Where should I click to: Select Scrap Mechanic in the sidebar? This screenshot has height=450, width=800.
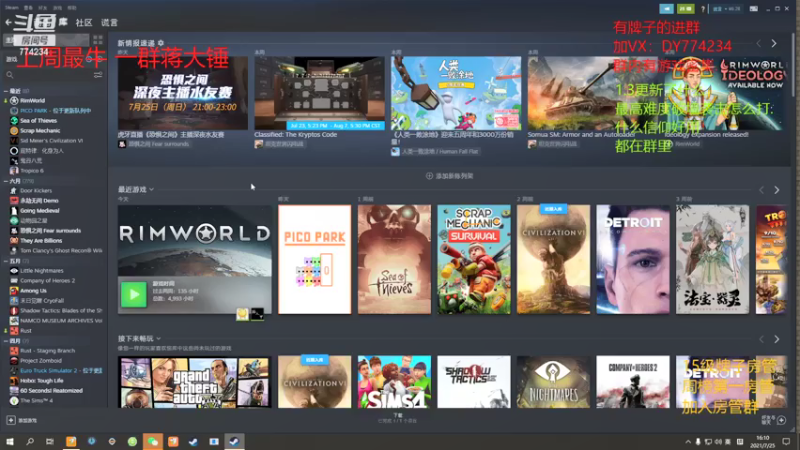pyautogui.click(x=40, y=131)
